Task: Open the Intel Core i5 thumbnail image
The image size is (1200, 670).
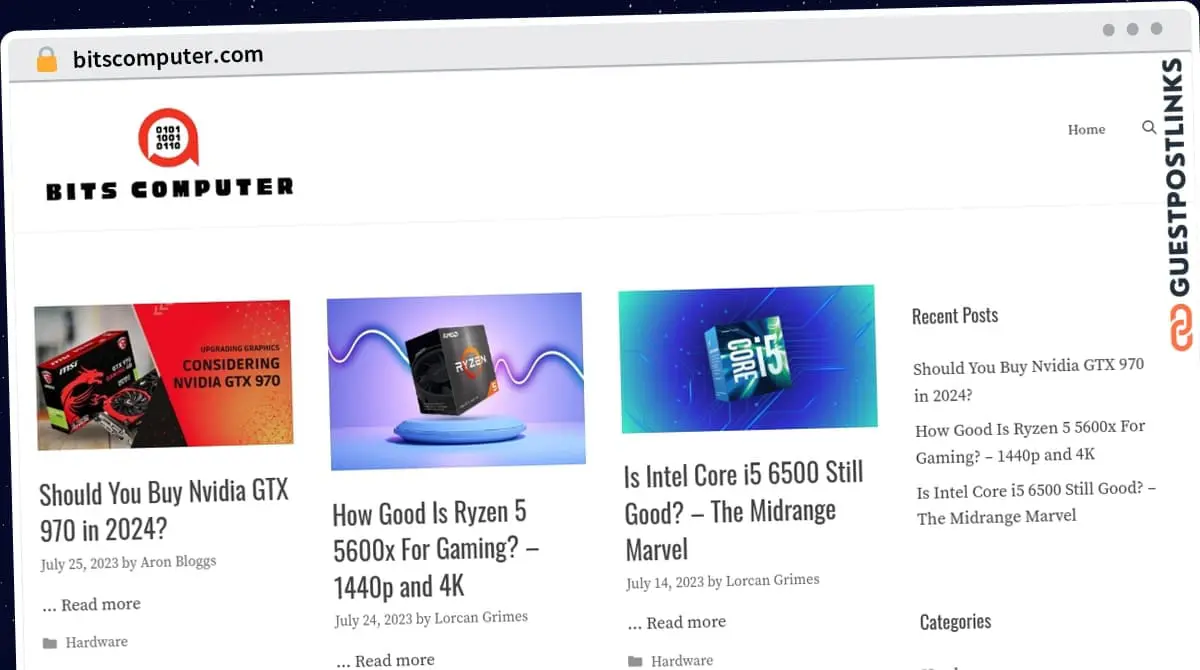Action: (748, 358)
